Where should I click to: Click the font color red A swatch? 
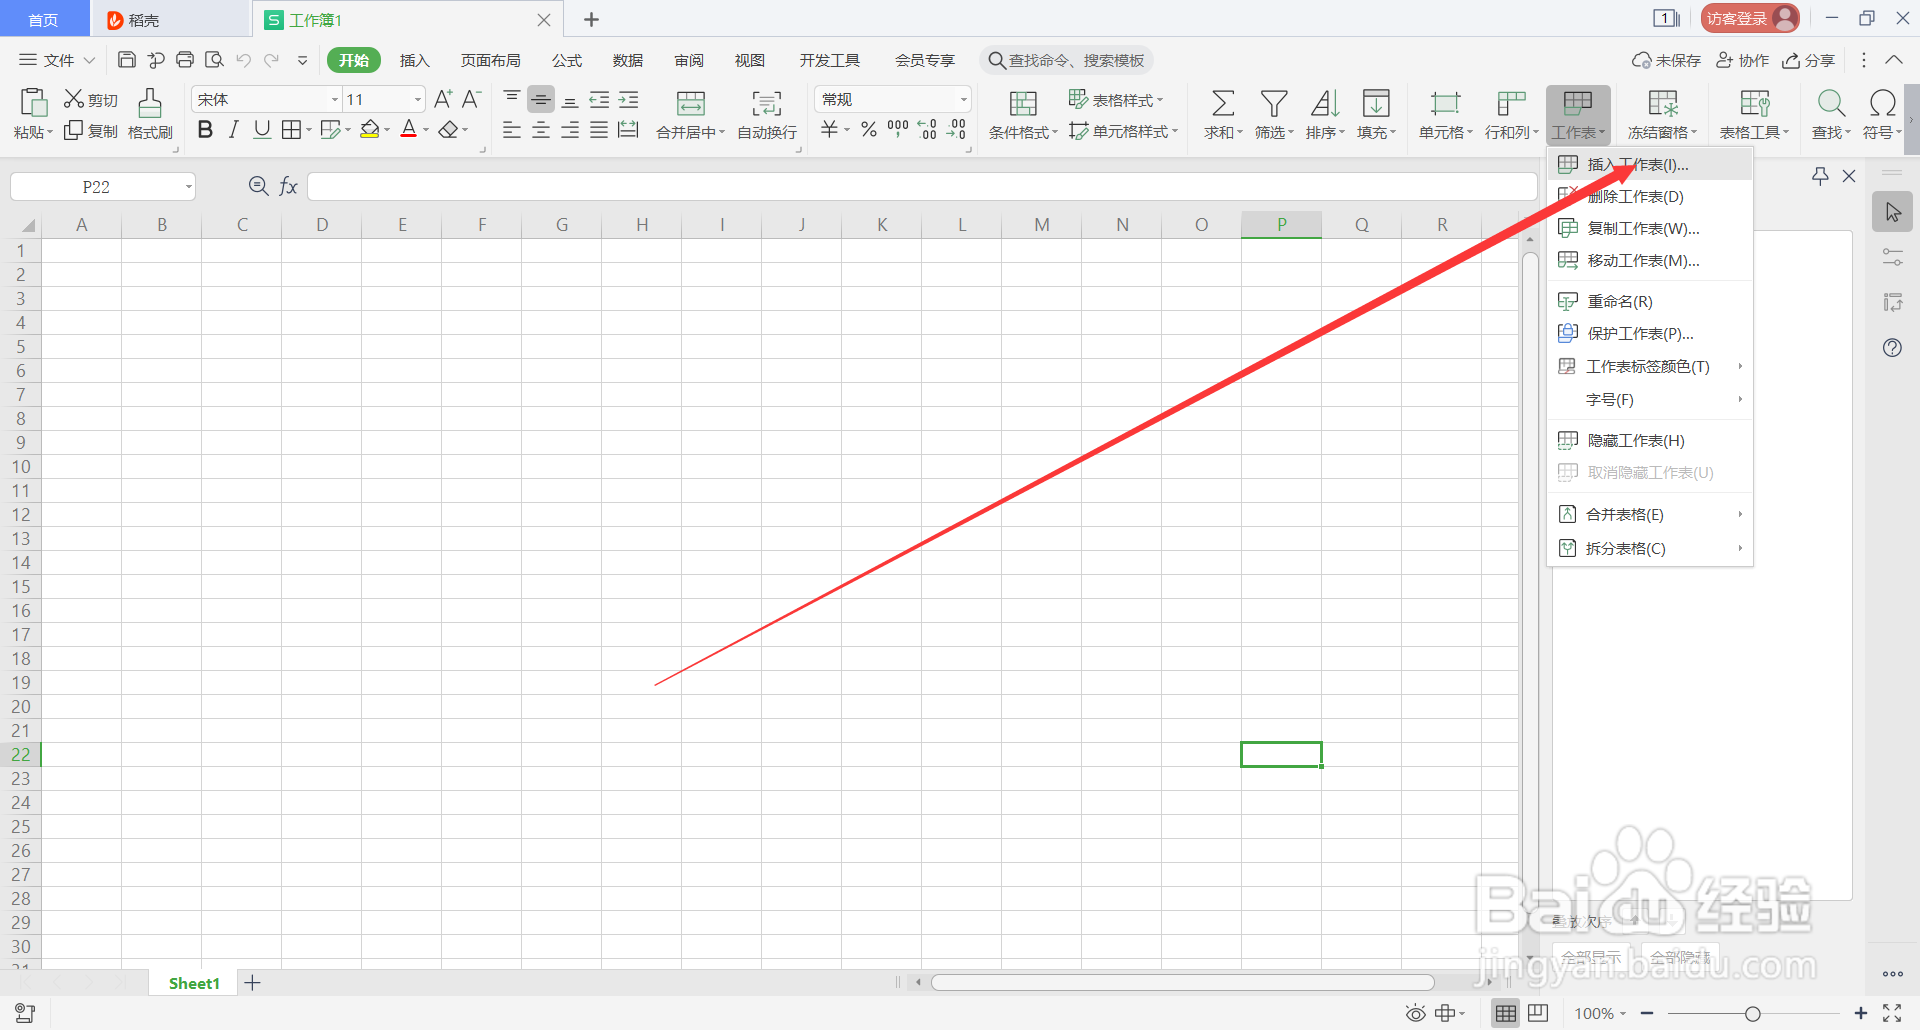click(408, 130)
